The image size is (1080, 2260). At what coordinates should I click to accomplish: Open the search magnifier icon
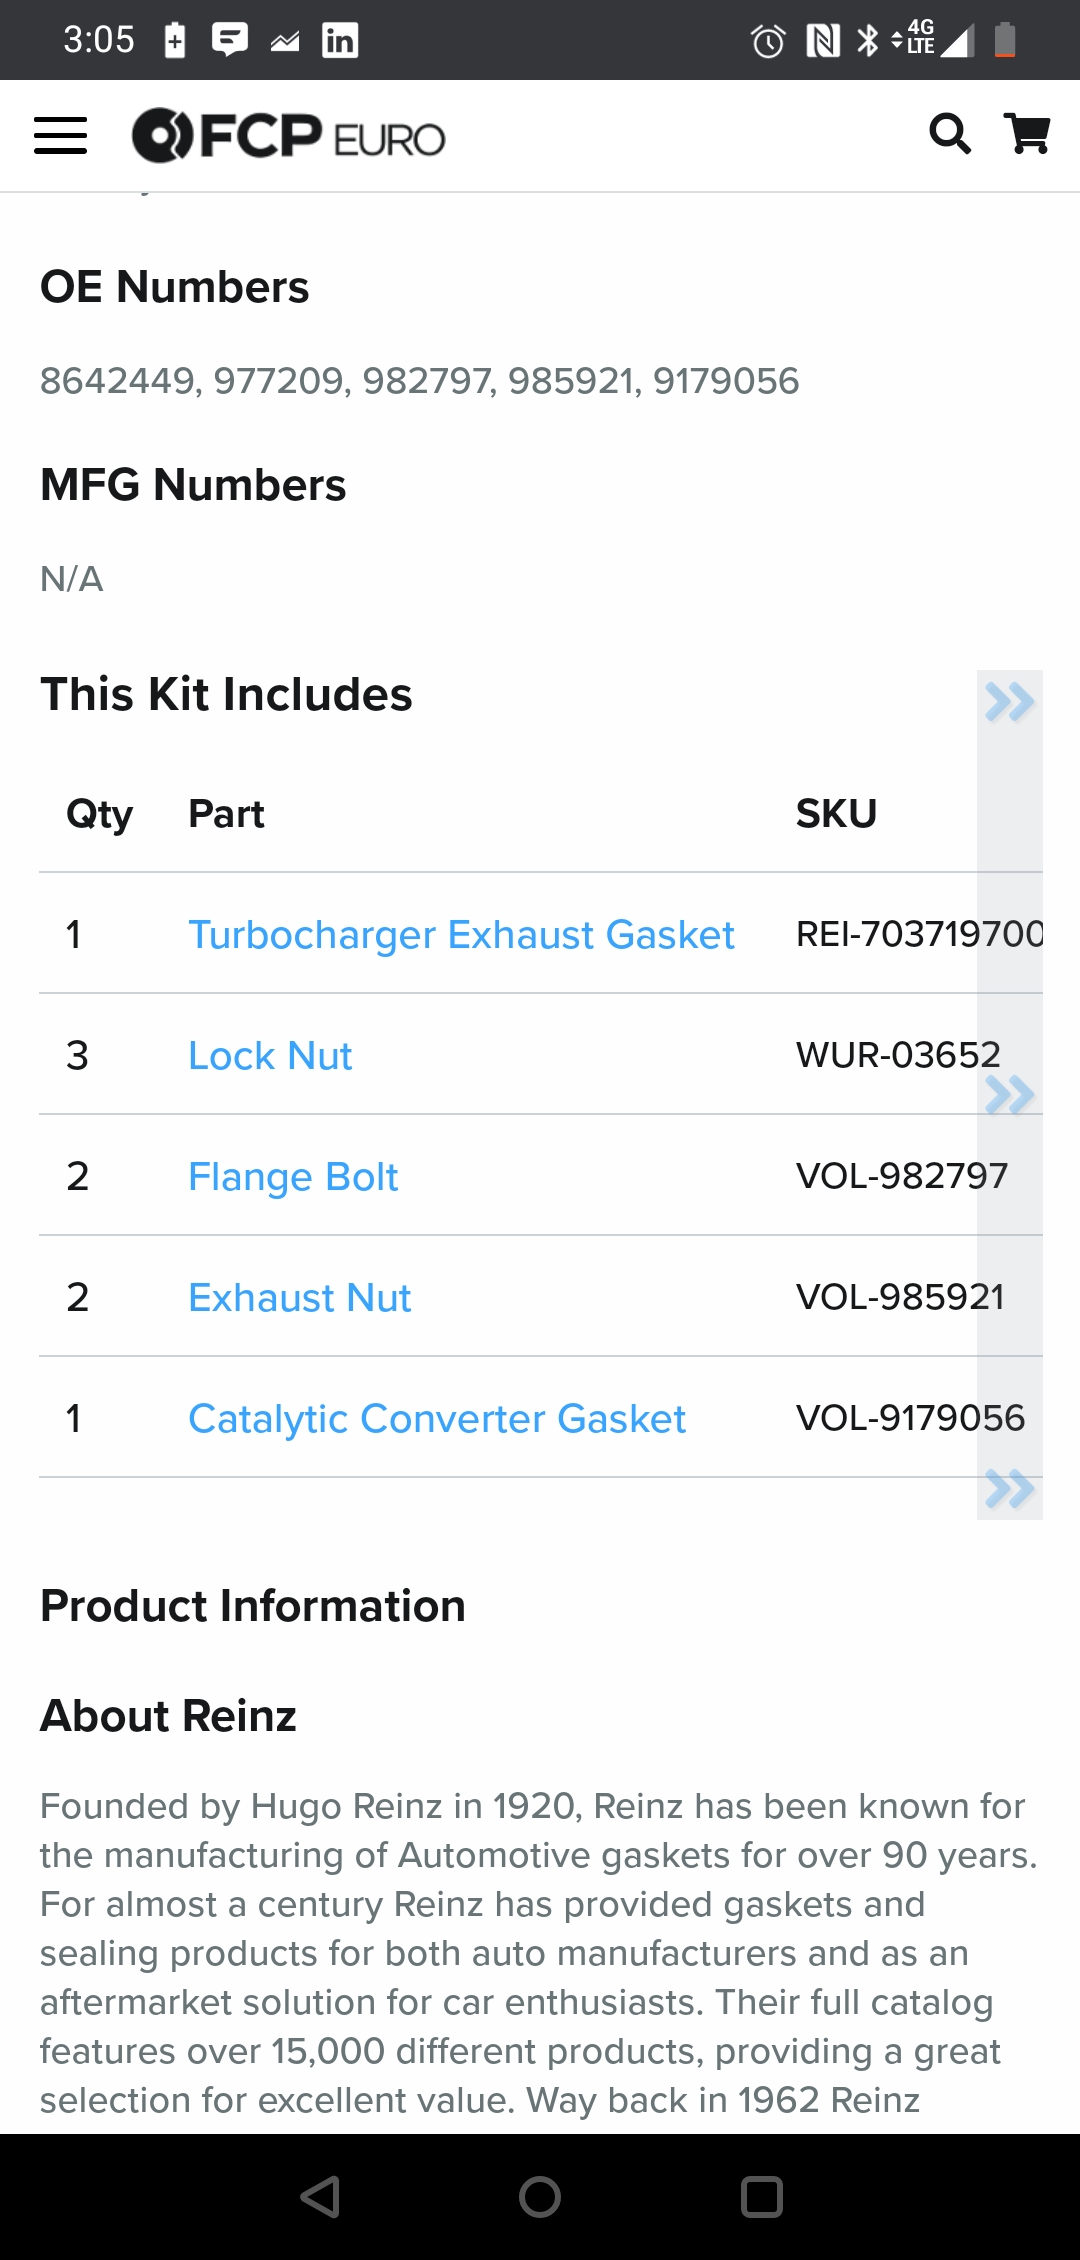pos(949,134)
